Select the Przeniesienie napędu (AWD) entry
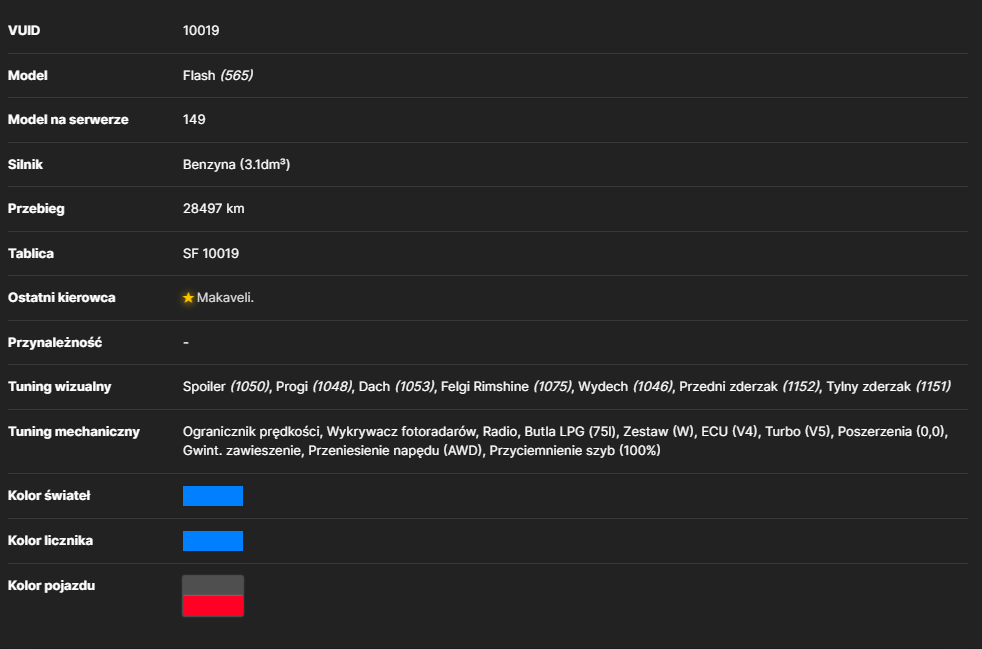The image size is (982, 649). pos(395,450)
